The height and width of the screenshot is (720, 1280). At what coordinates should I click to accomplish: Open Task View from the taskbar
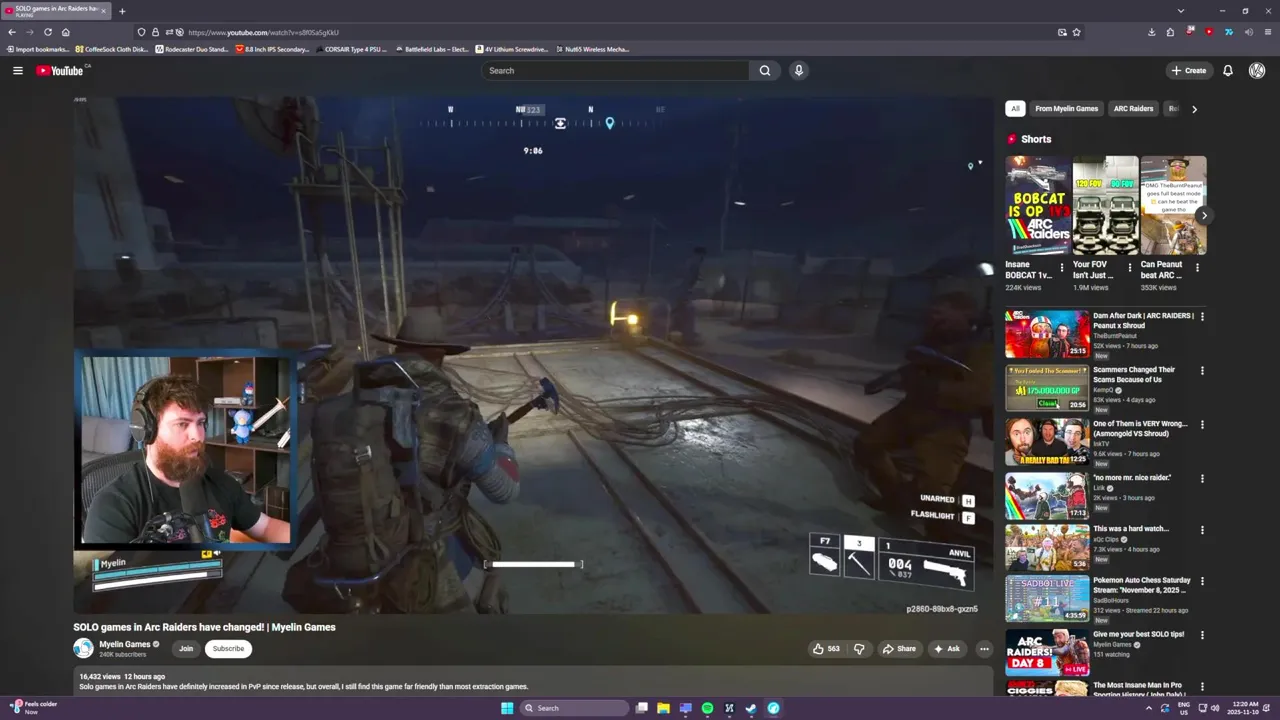[x=641, y=708]
